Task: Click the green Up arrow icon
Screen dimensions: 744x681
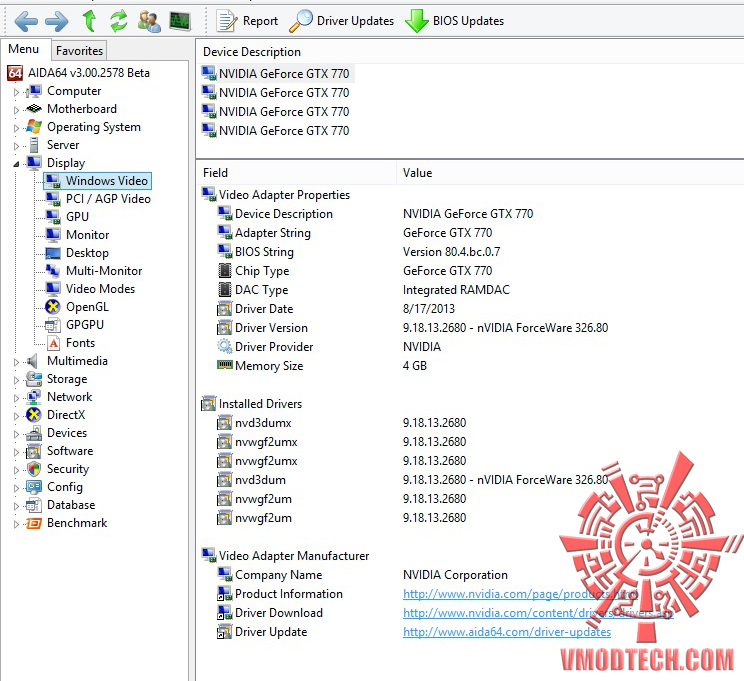Action: (89, 21)
